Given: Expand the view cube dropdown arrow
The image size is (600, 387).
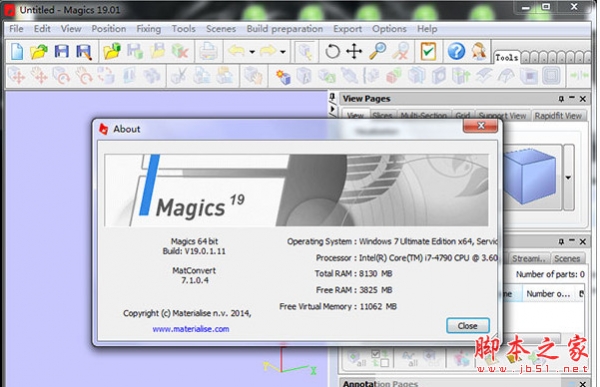Looking at the screenshot, I should point(568,178).
